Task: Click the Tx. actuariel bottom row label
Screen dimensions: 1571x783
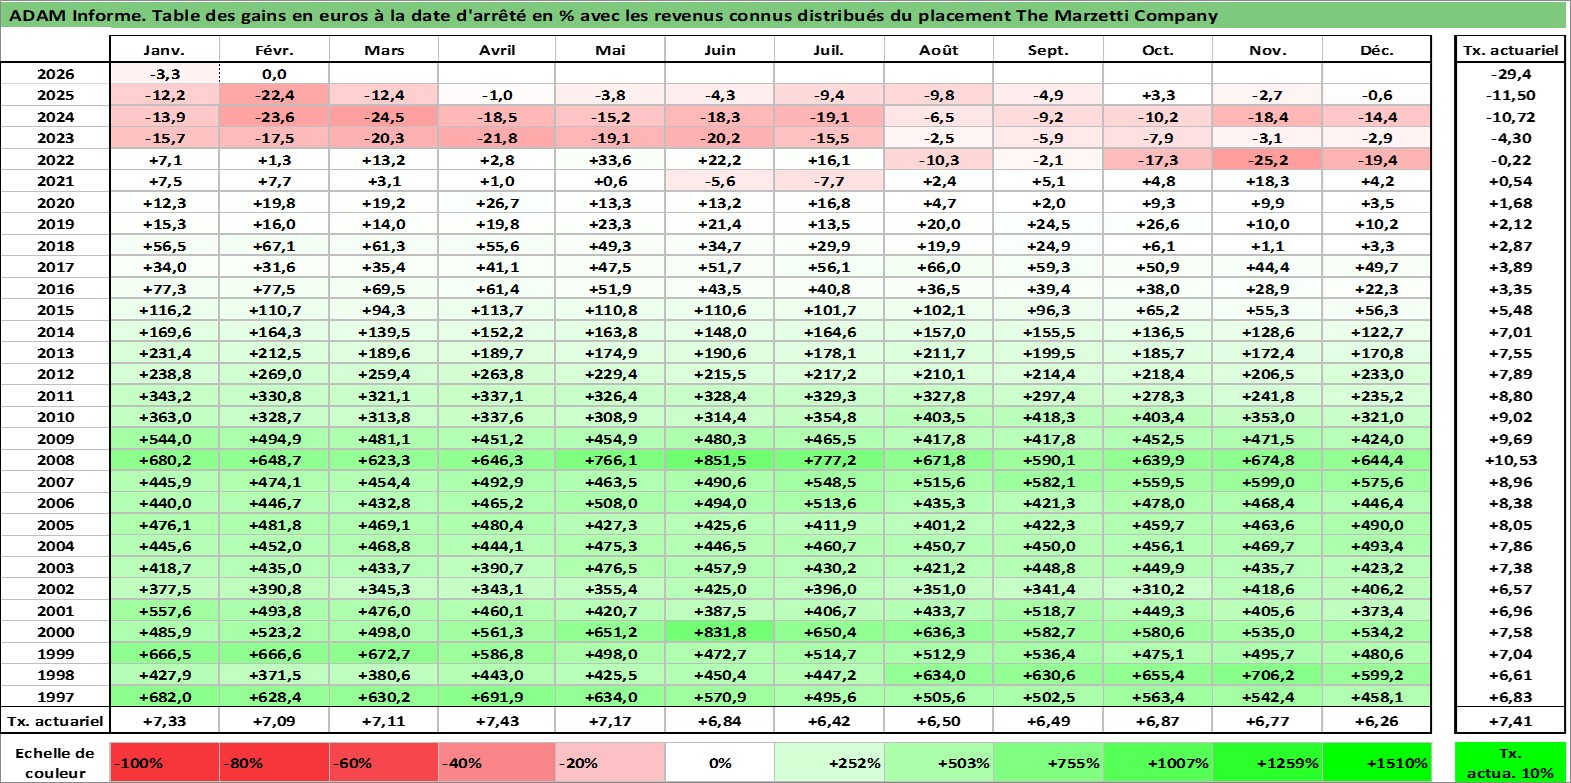Action: click(55, 721)
